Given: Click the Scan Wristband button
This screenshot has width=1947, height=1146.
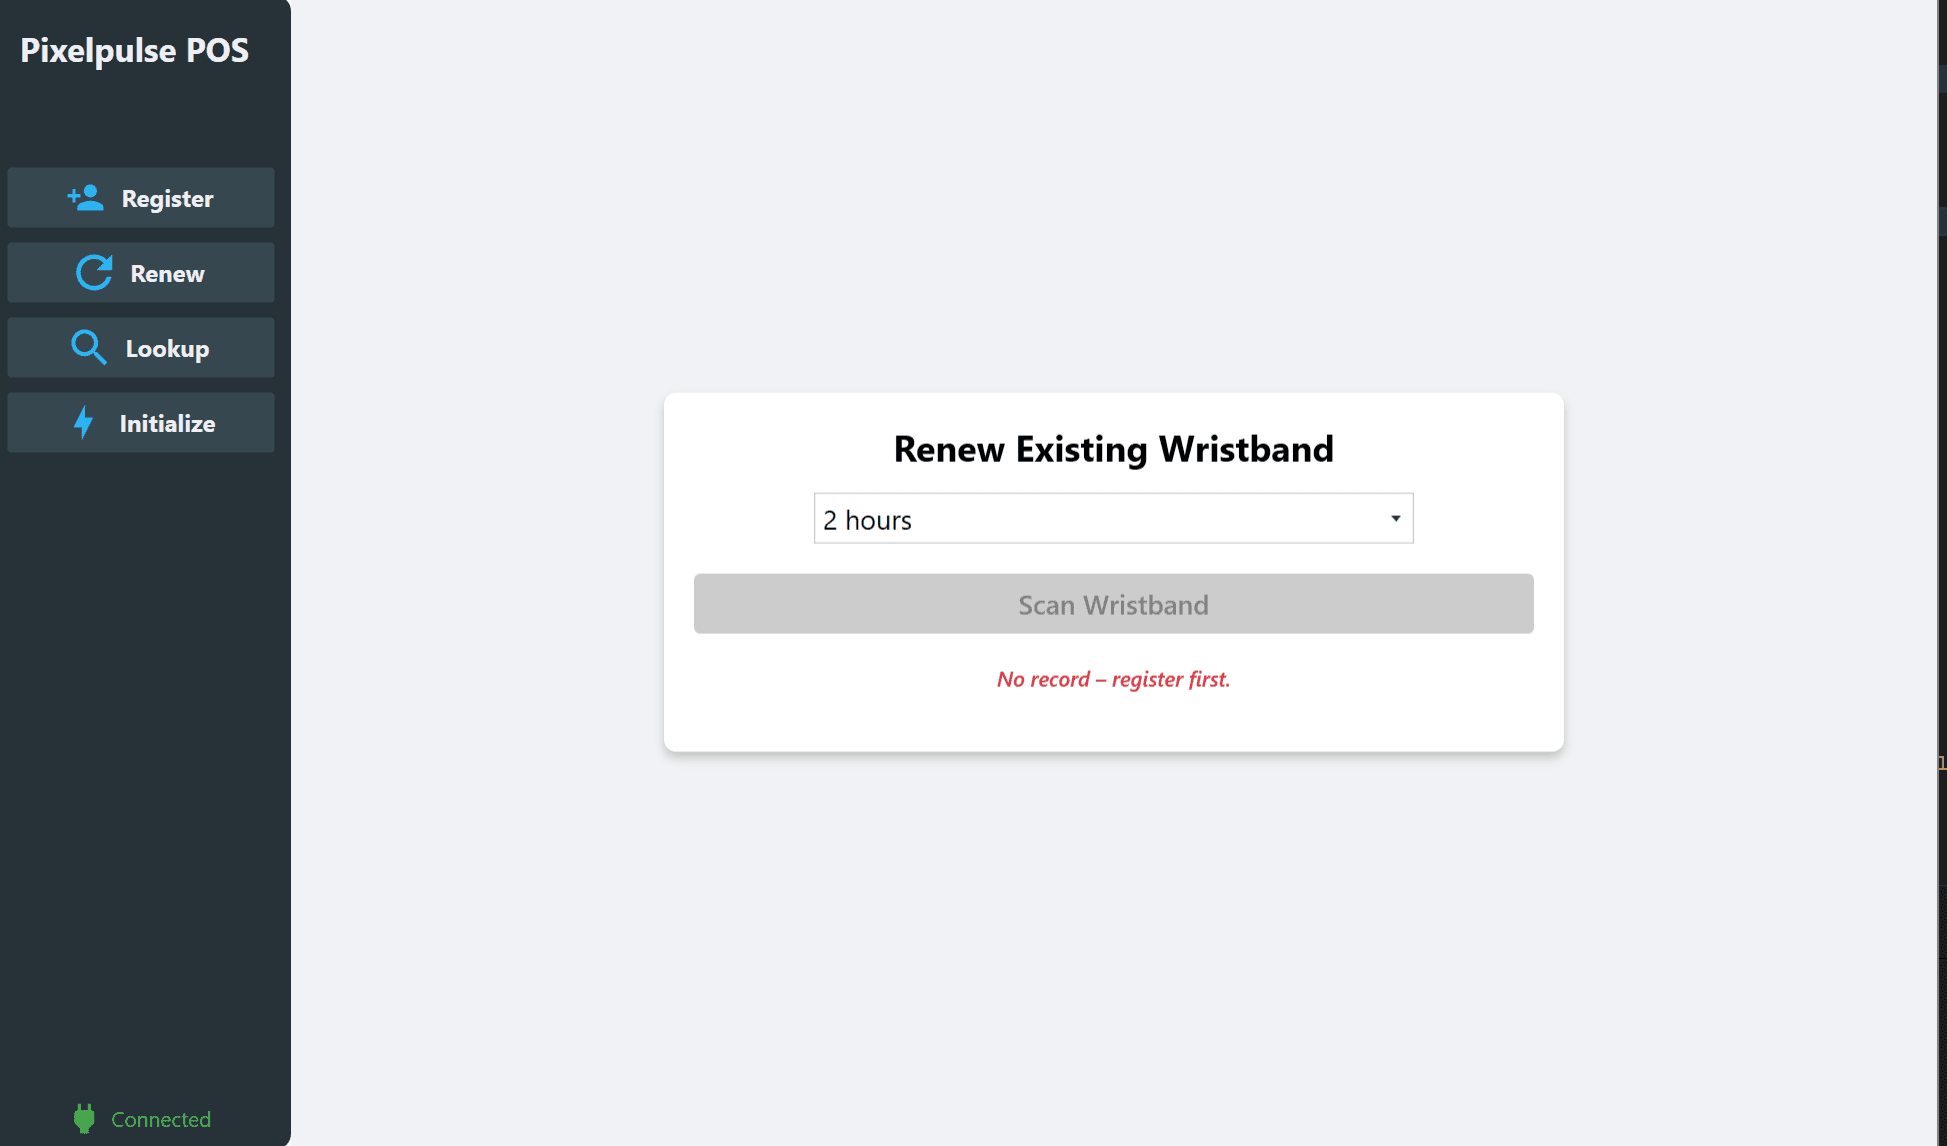Looking at the screenshot, I should [1113, 604].
